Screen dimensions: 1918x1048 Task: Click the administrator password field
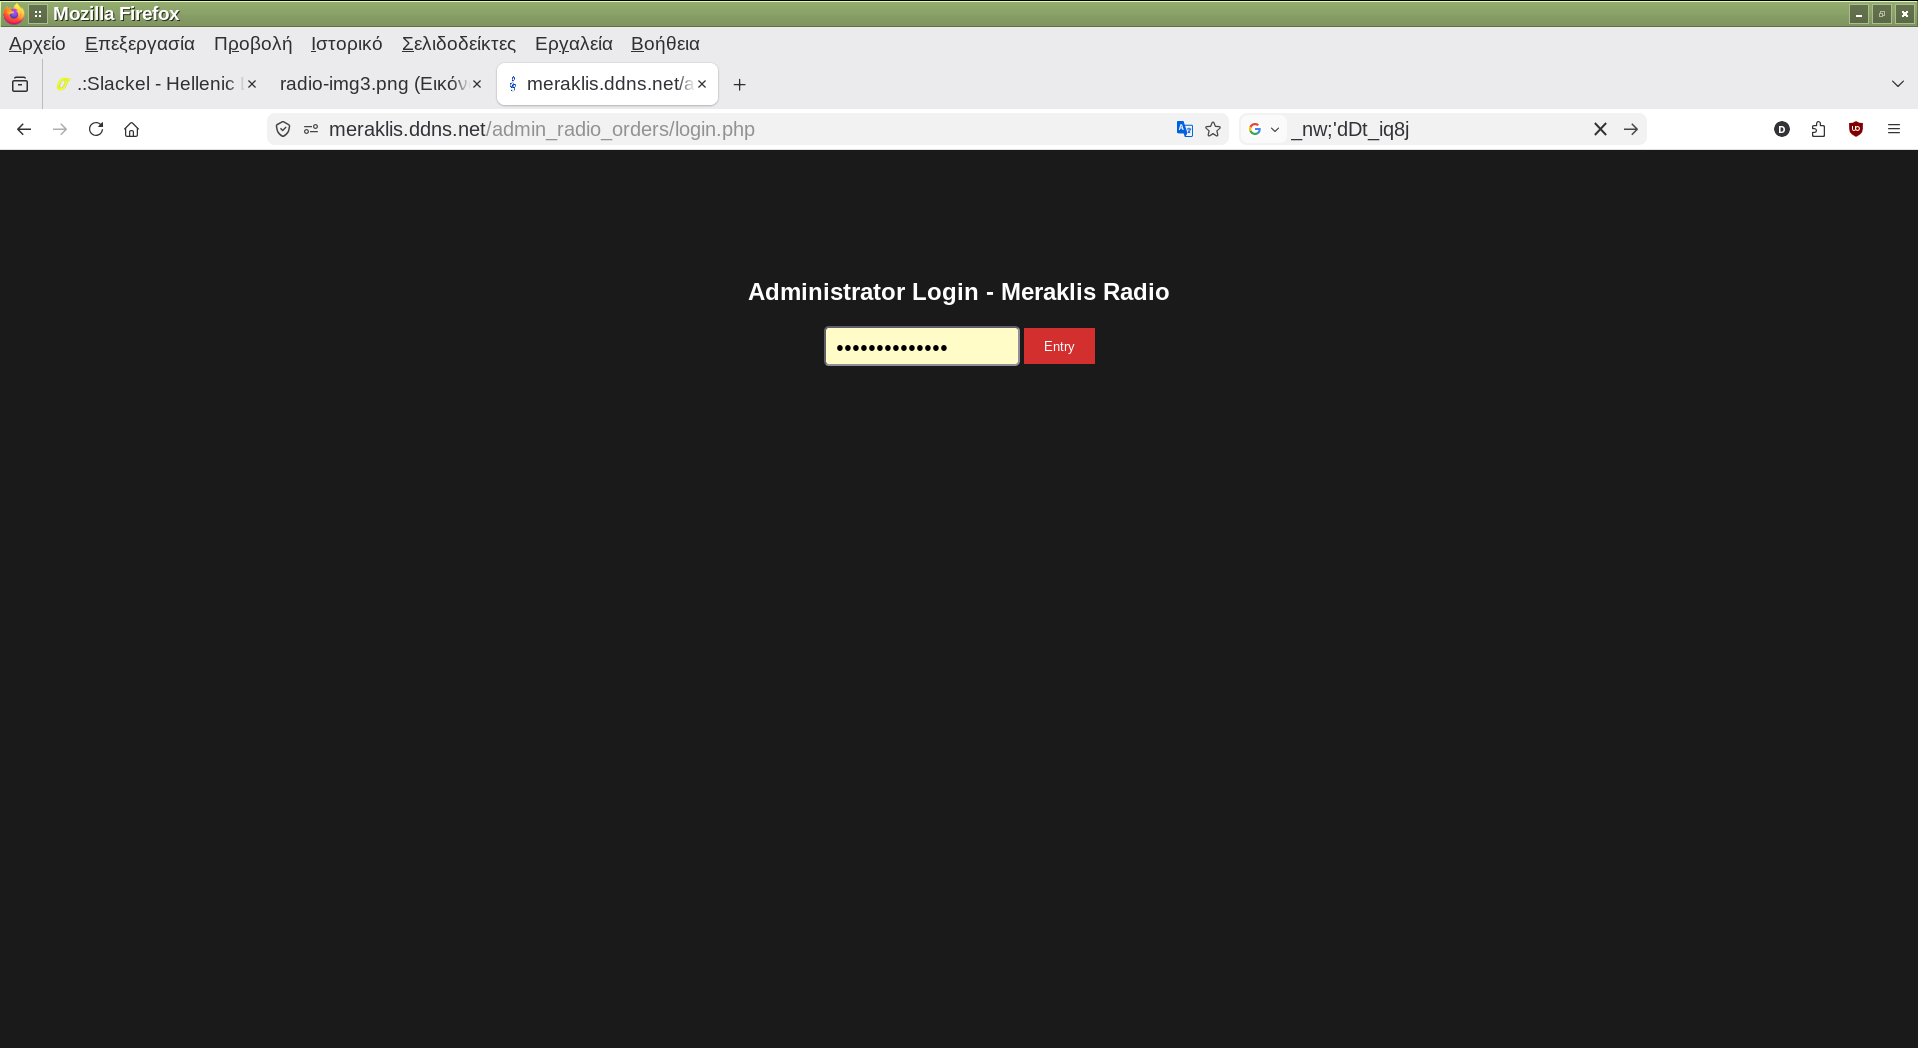[x=921, y=347]
